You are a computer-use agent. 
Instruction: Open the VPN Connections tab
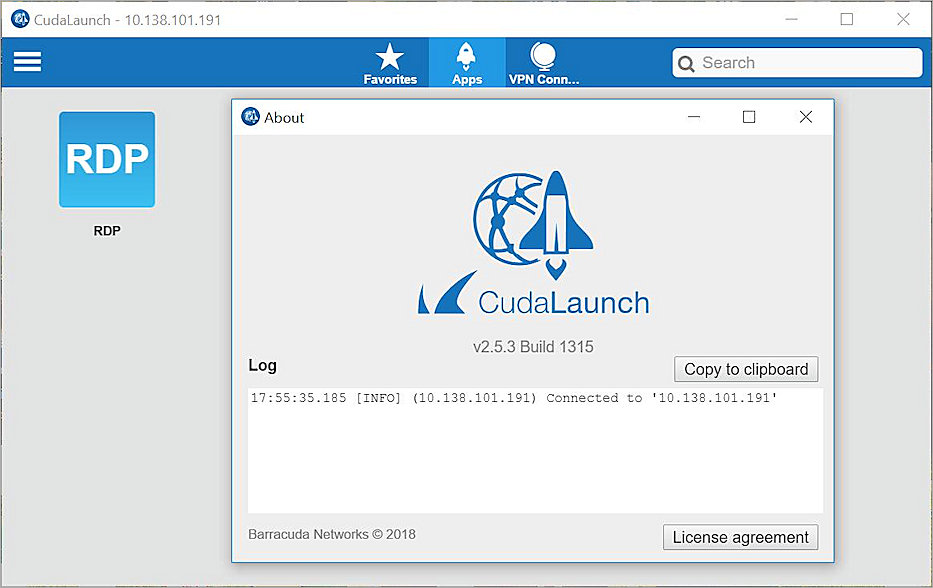(x=543, y=62)
